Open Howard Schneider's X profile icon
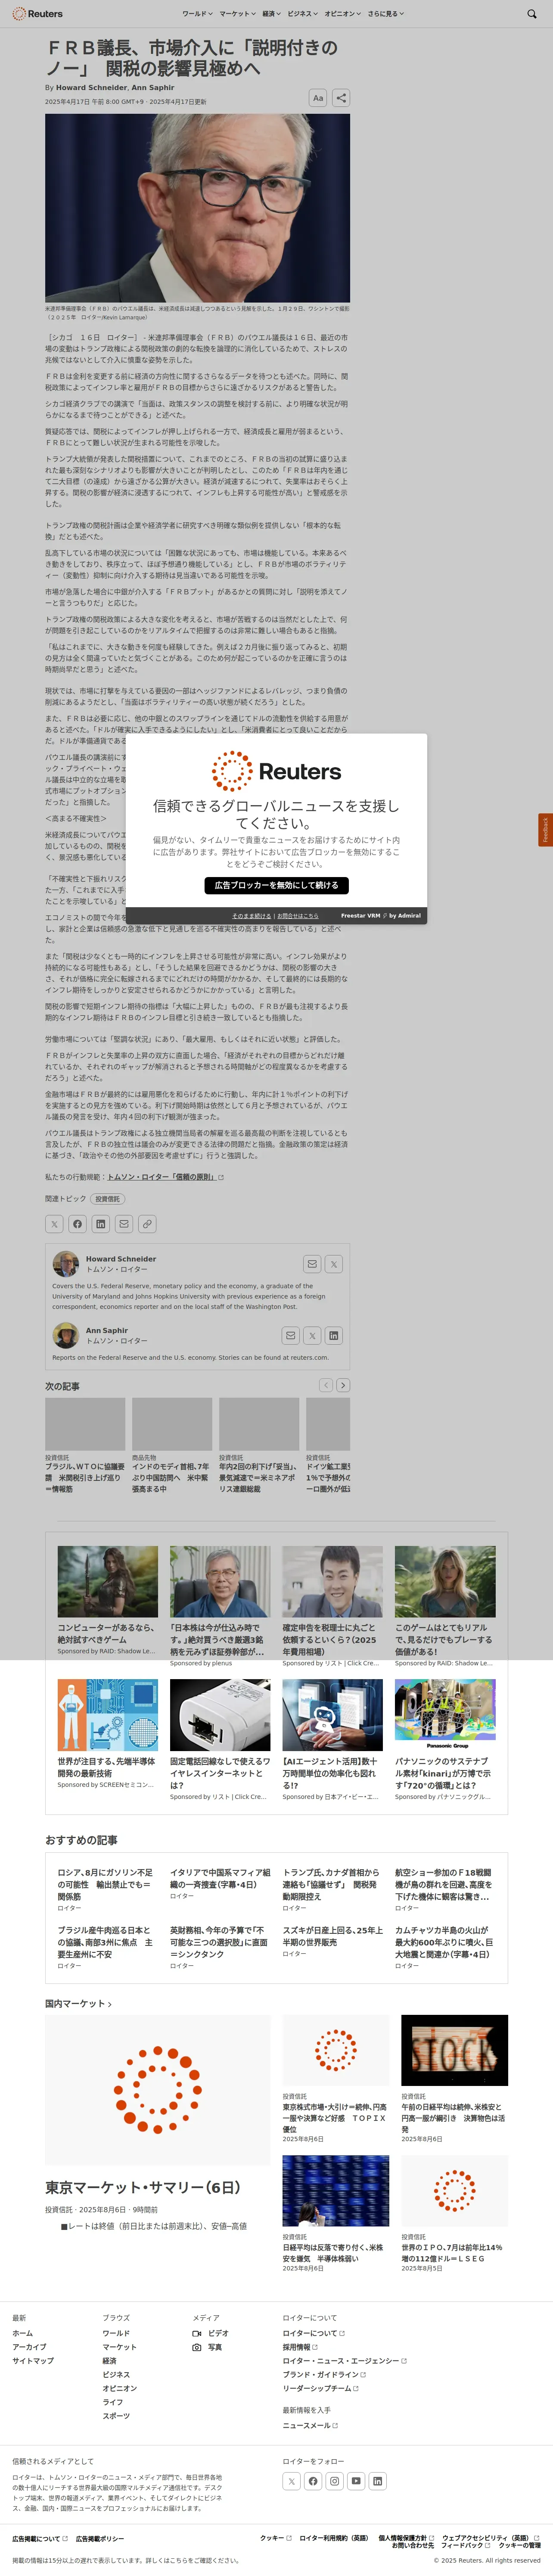The width and height of the screenshot is (553, 2576). tap(334, 1264)
